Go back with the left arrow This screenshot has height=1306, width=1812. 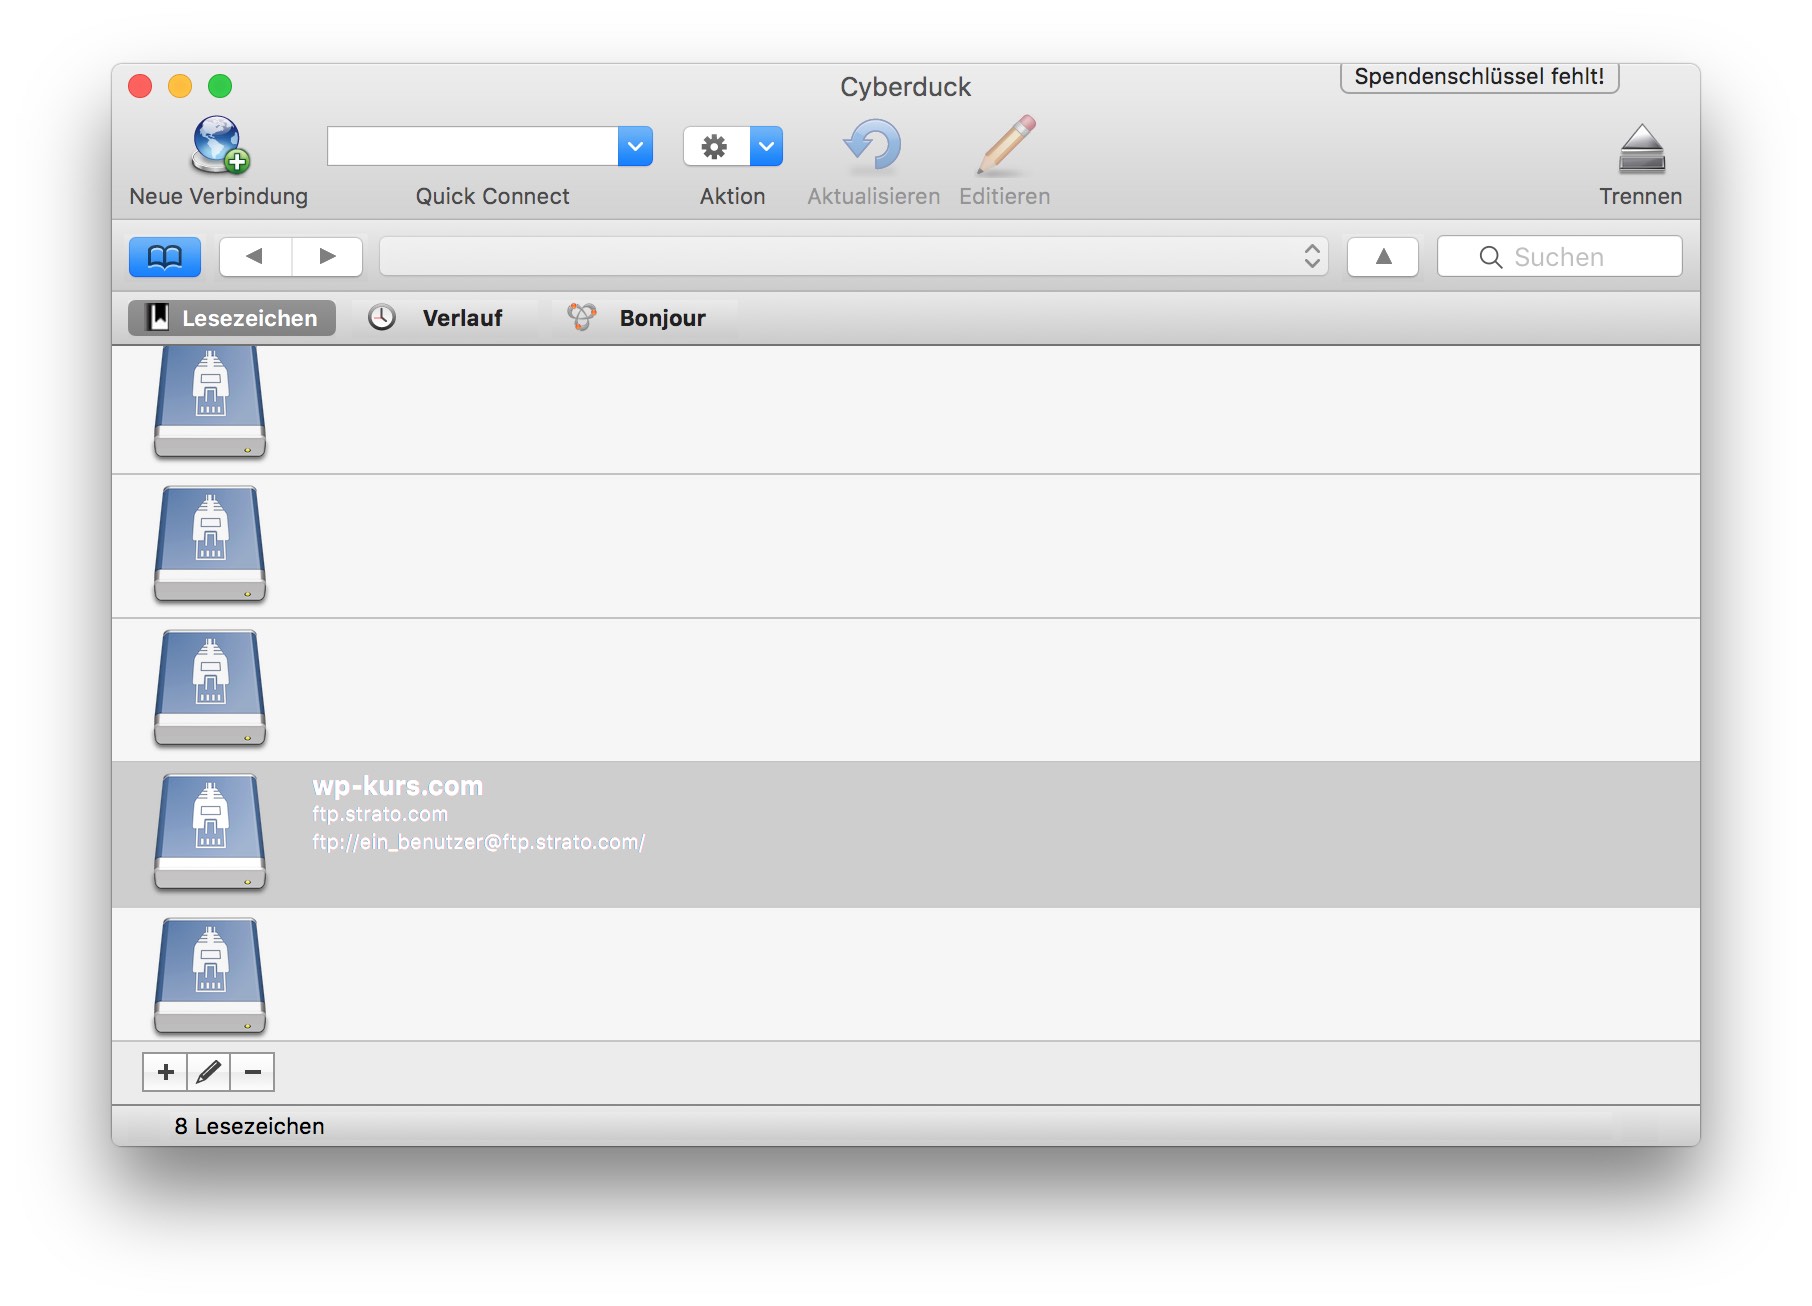coord(255,257)
